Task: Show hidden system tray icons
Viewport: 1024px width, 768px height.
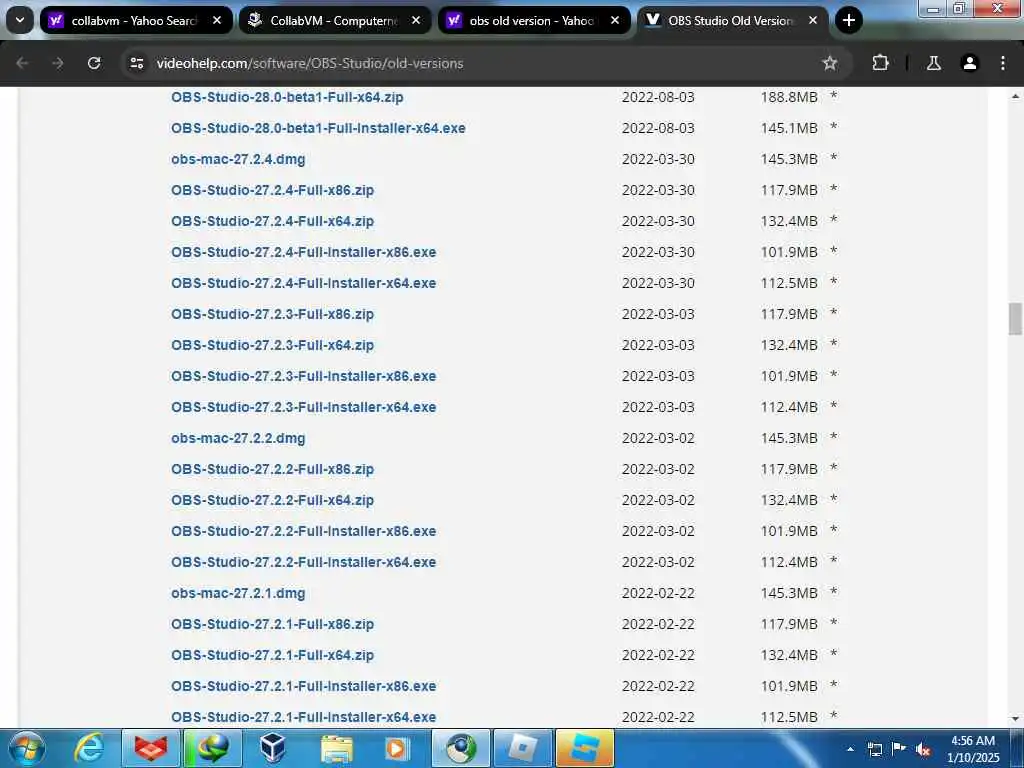Action: coord(850,749)
